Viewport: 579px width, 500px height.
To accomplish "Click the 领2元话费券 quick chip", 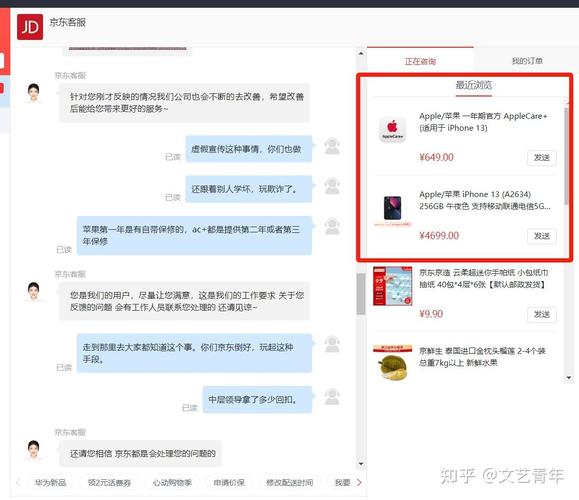I will (x=109, y=482).
